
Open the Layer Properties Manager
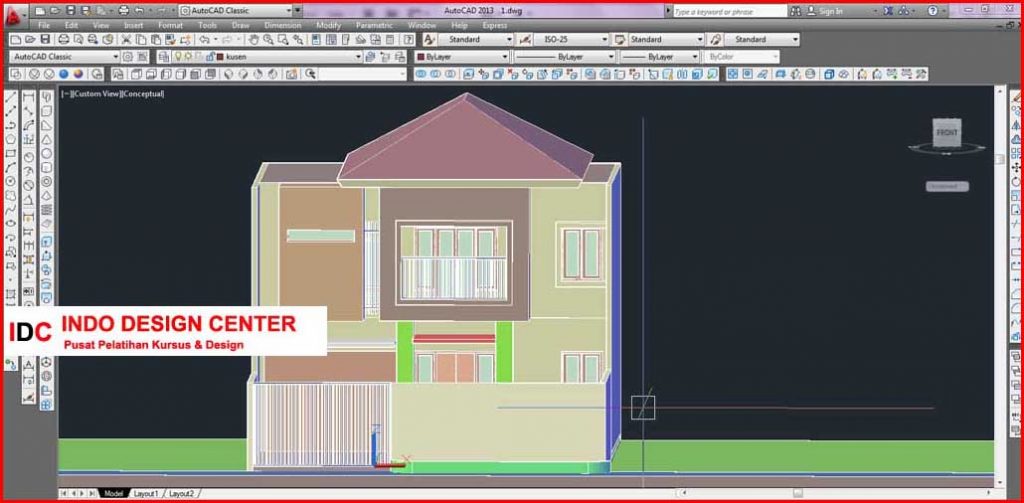click(163, 57)
